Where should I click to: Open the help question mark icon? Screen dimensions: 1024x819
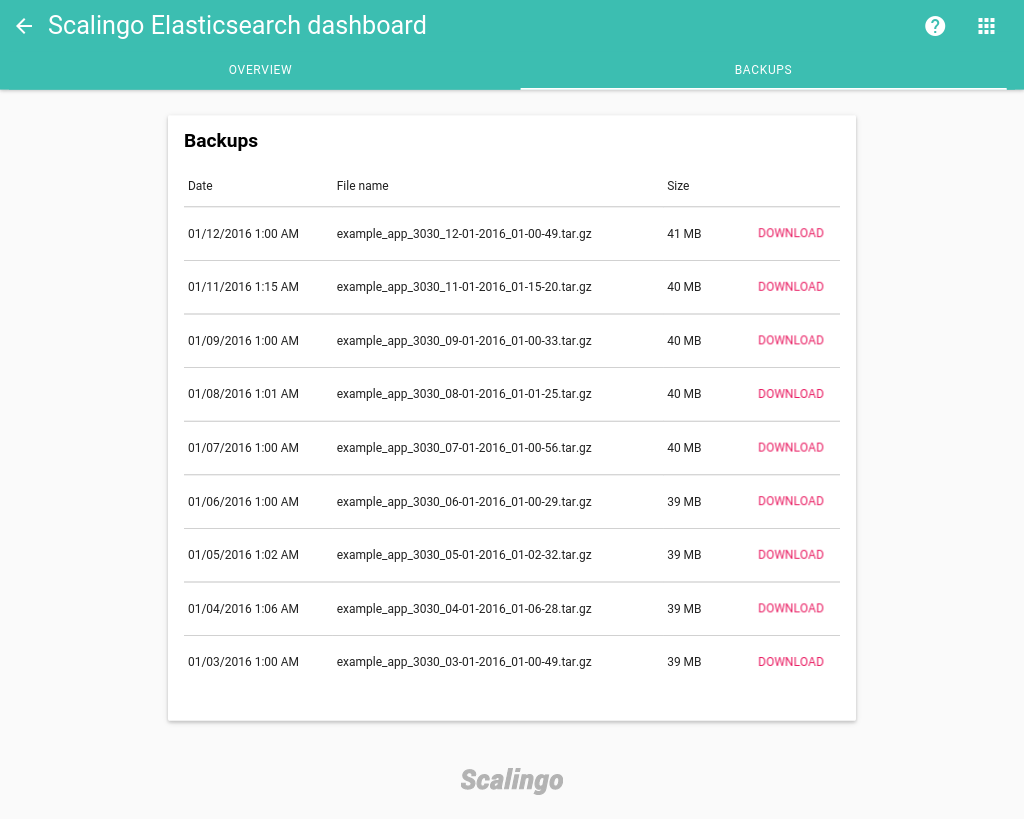point(935,26)
